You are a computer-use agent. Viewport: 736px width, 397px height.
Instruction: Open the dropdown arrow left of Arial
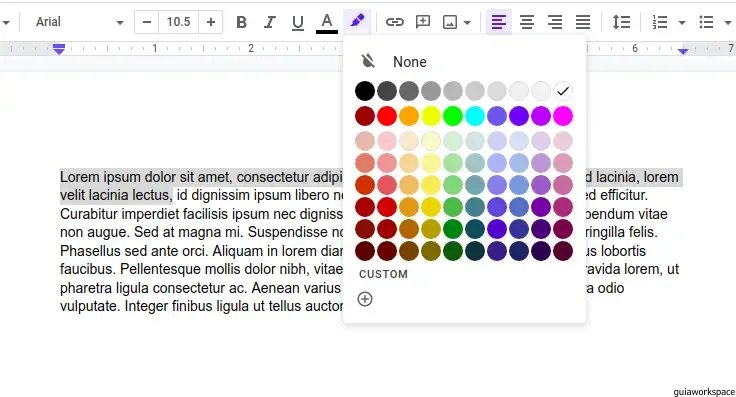[x=6, y=23]
